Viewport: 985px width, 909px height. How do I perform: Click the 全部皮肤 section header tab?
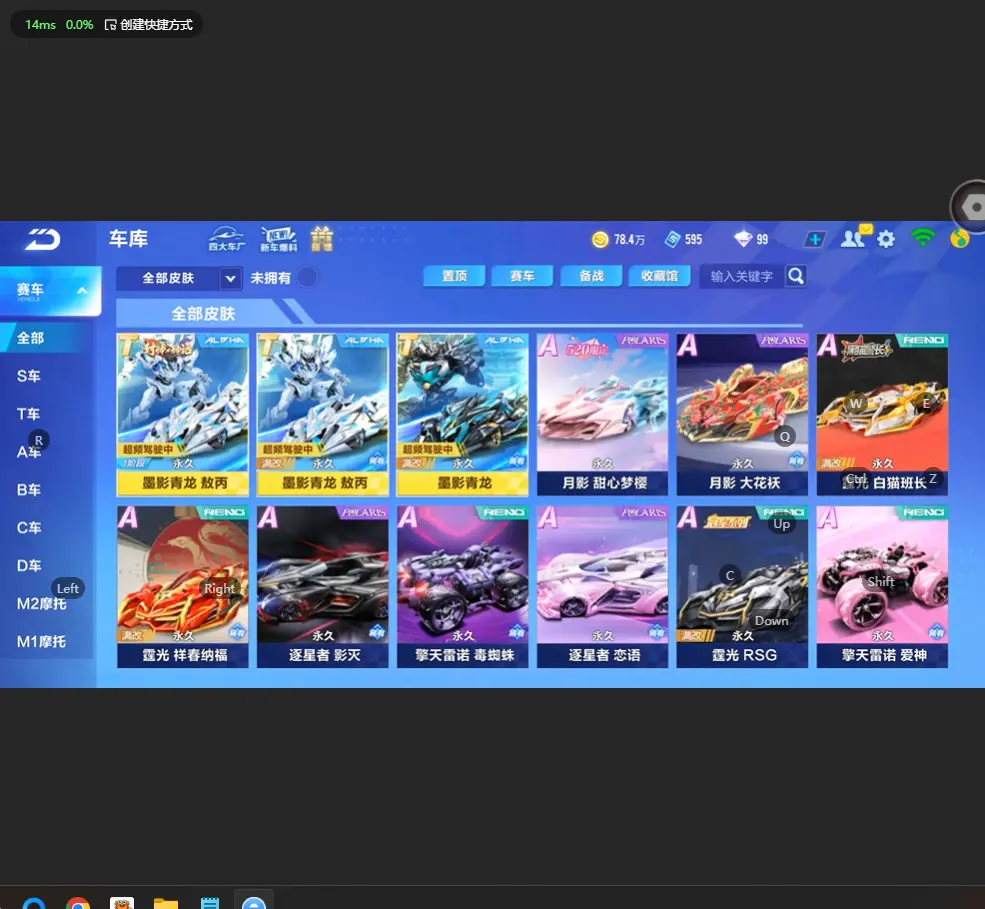(203, 313)
